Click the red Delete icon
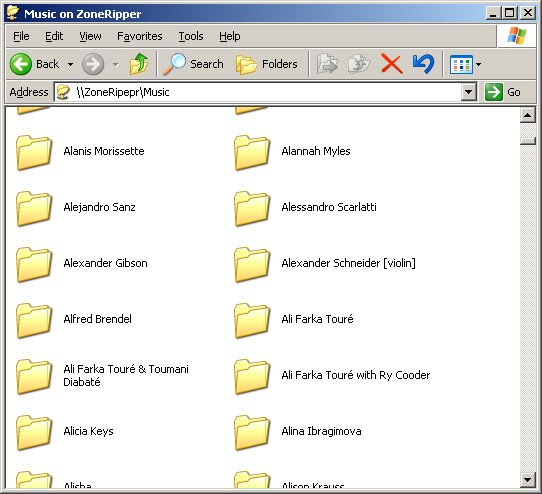This screenshot has height=494, width=542. (x=391, y=64)
